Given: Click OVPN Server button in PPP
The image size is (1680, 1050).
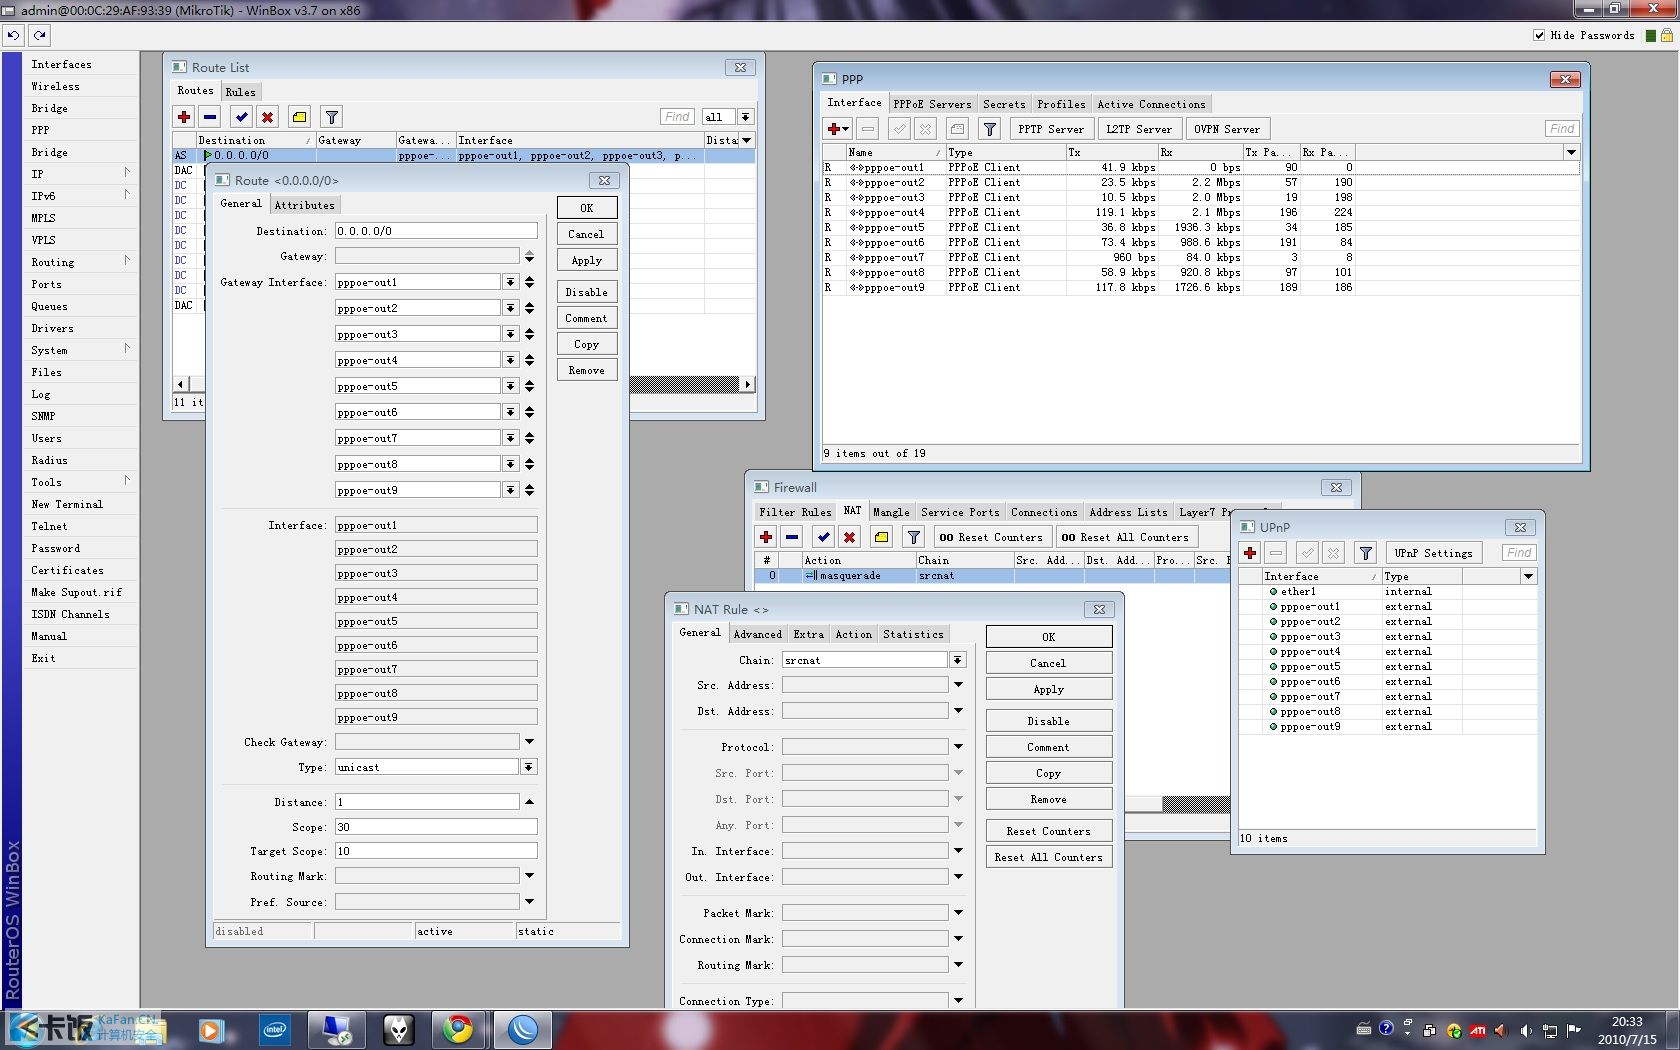Looking at the screenshot, I should pyautogui.click(x=1227, y=129).
